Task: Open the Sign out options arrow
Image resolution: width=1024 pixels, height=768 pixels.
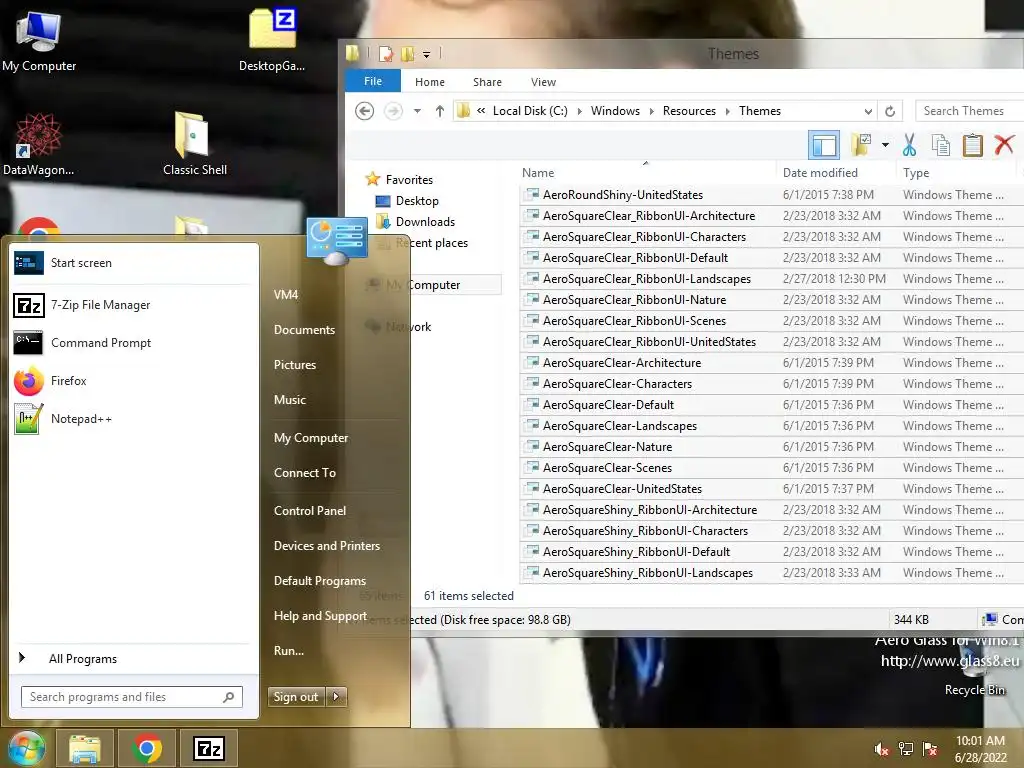Action: (336, 697)
